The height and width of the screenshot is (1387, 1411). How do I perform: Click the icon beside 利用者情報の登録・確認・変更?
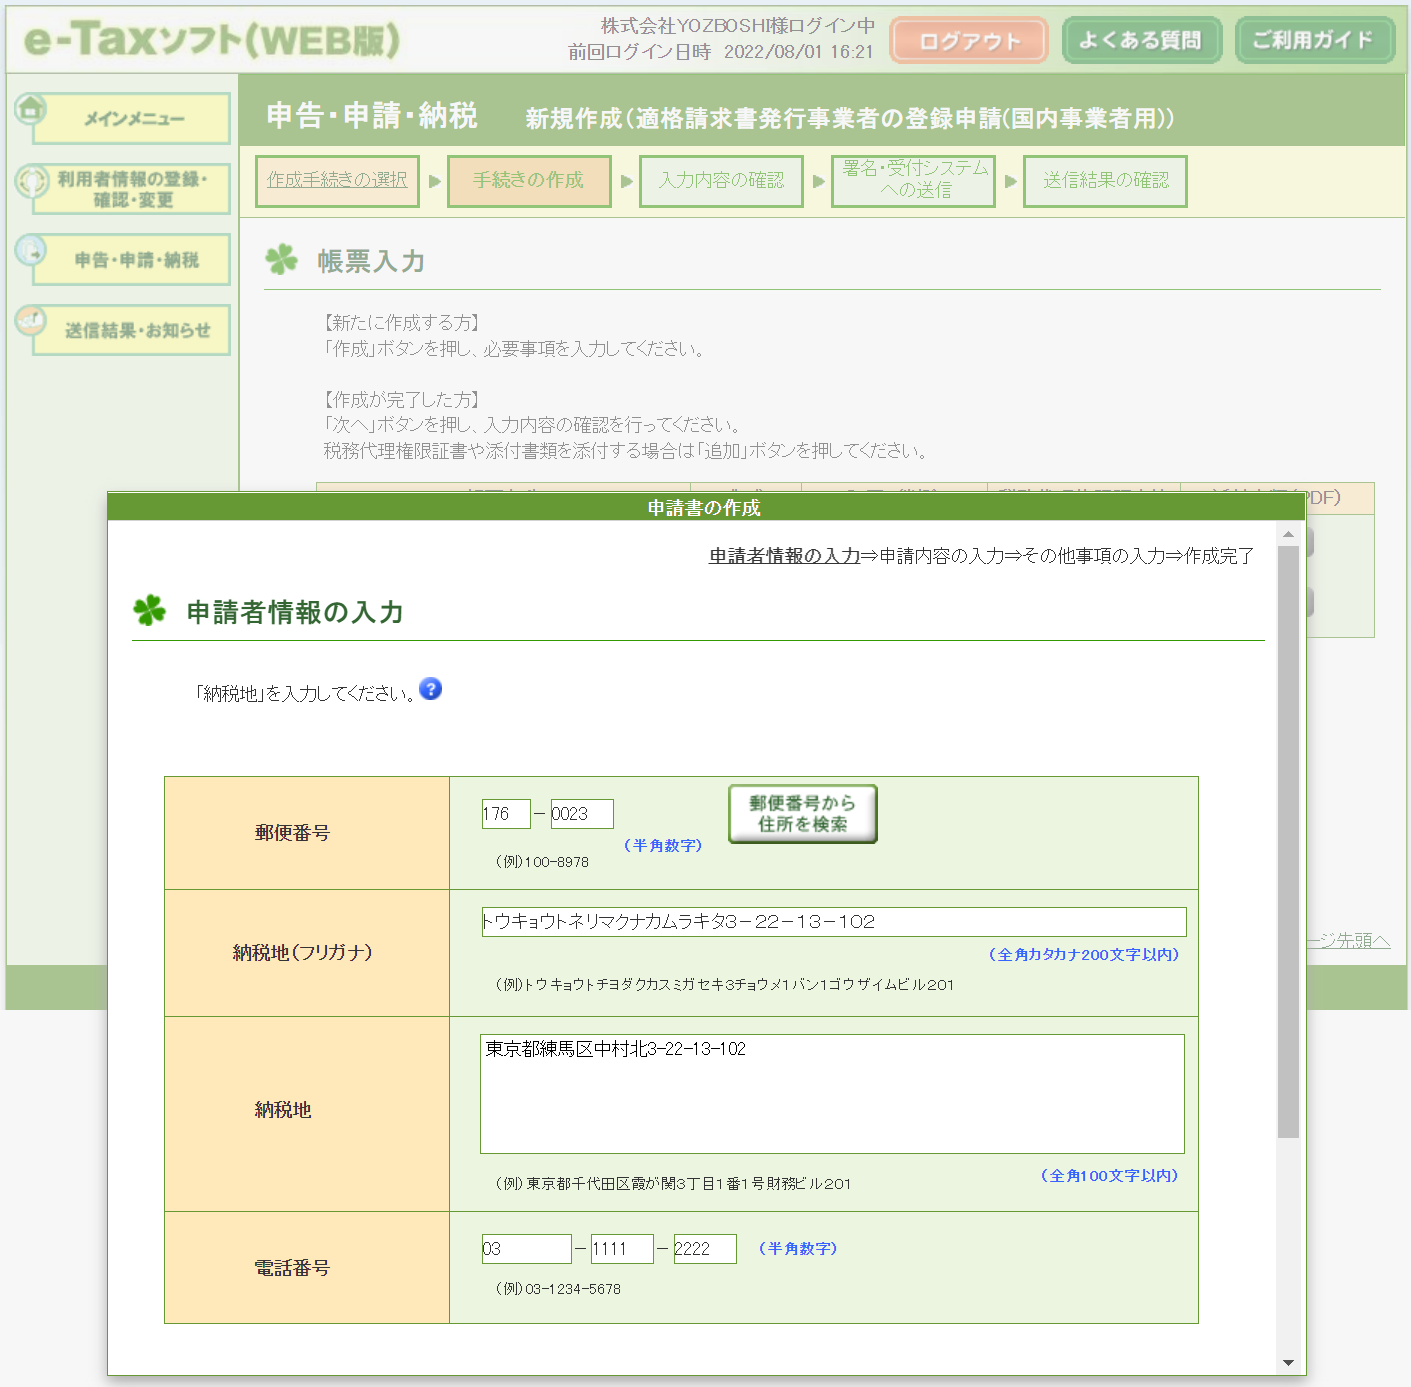tap(31, 180)
